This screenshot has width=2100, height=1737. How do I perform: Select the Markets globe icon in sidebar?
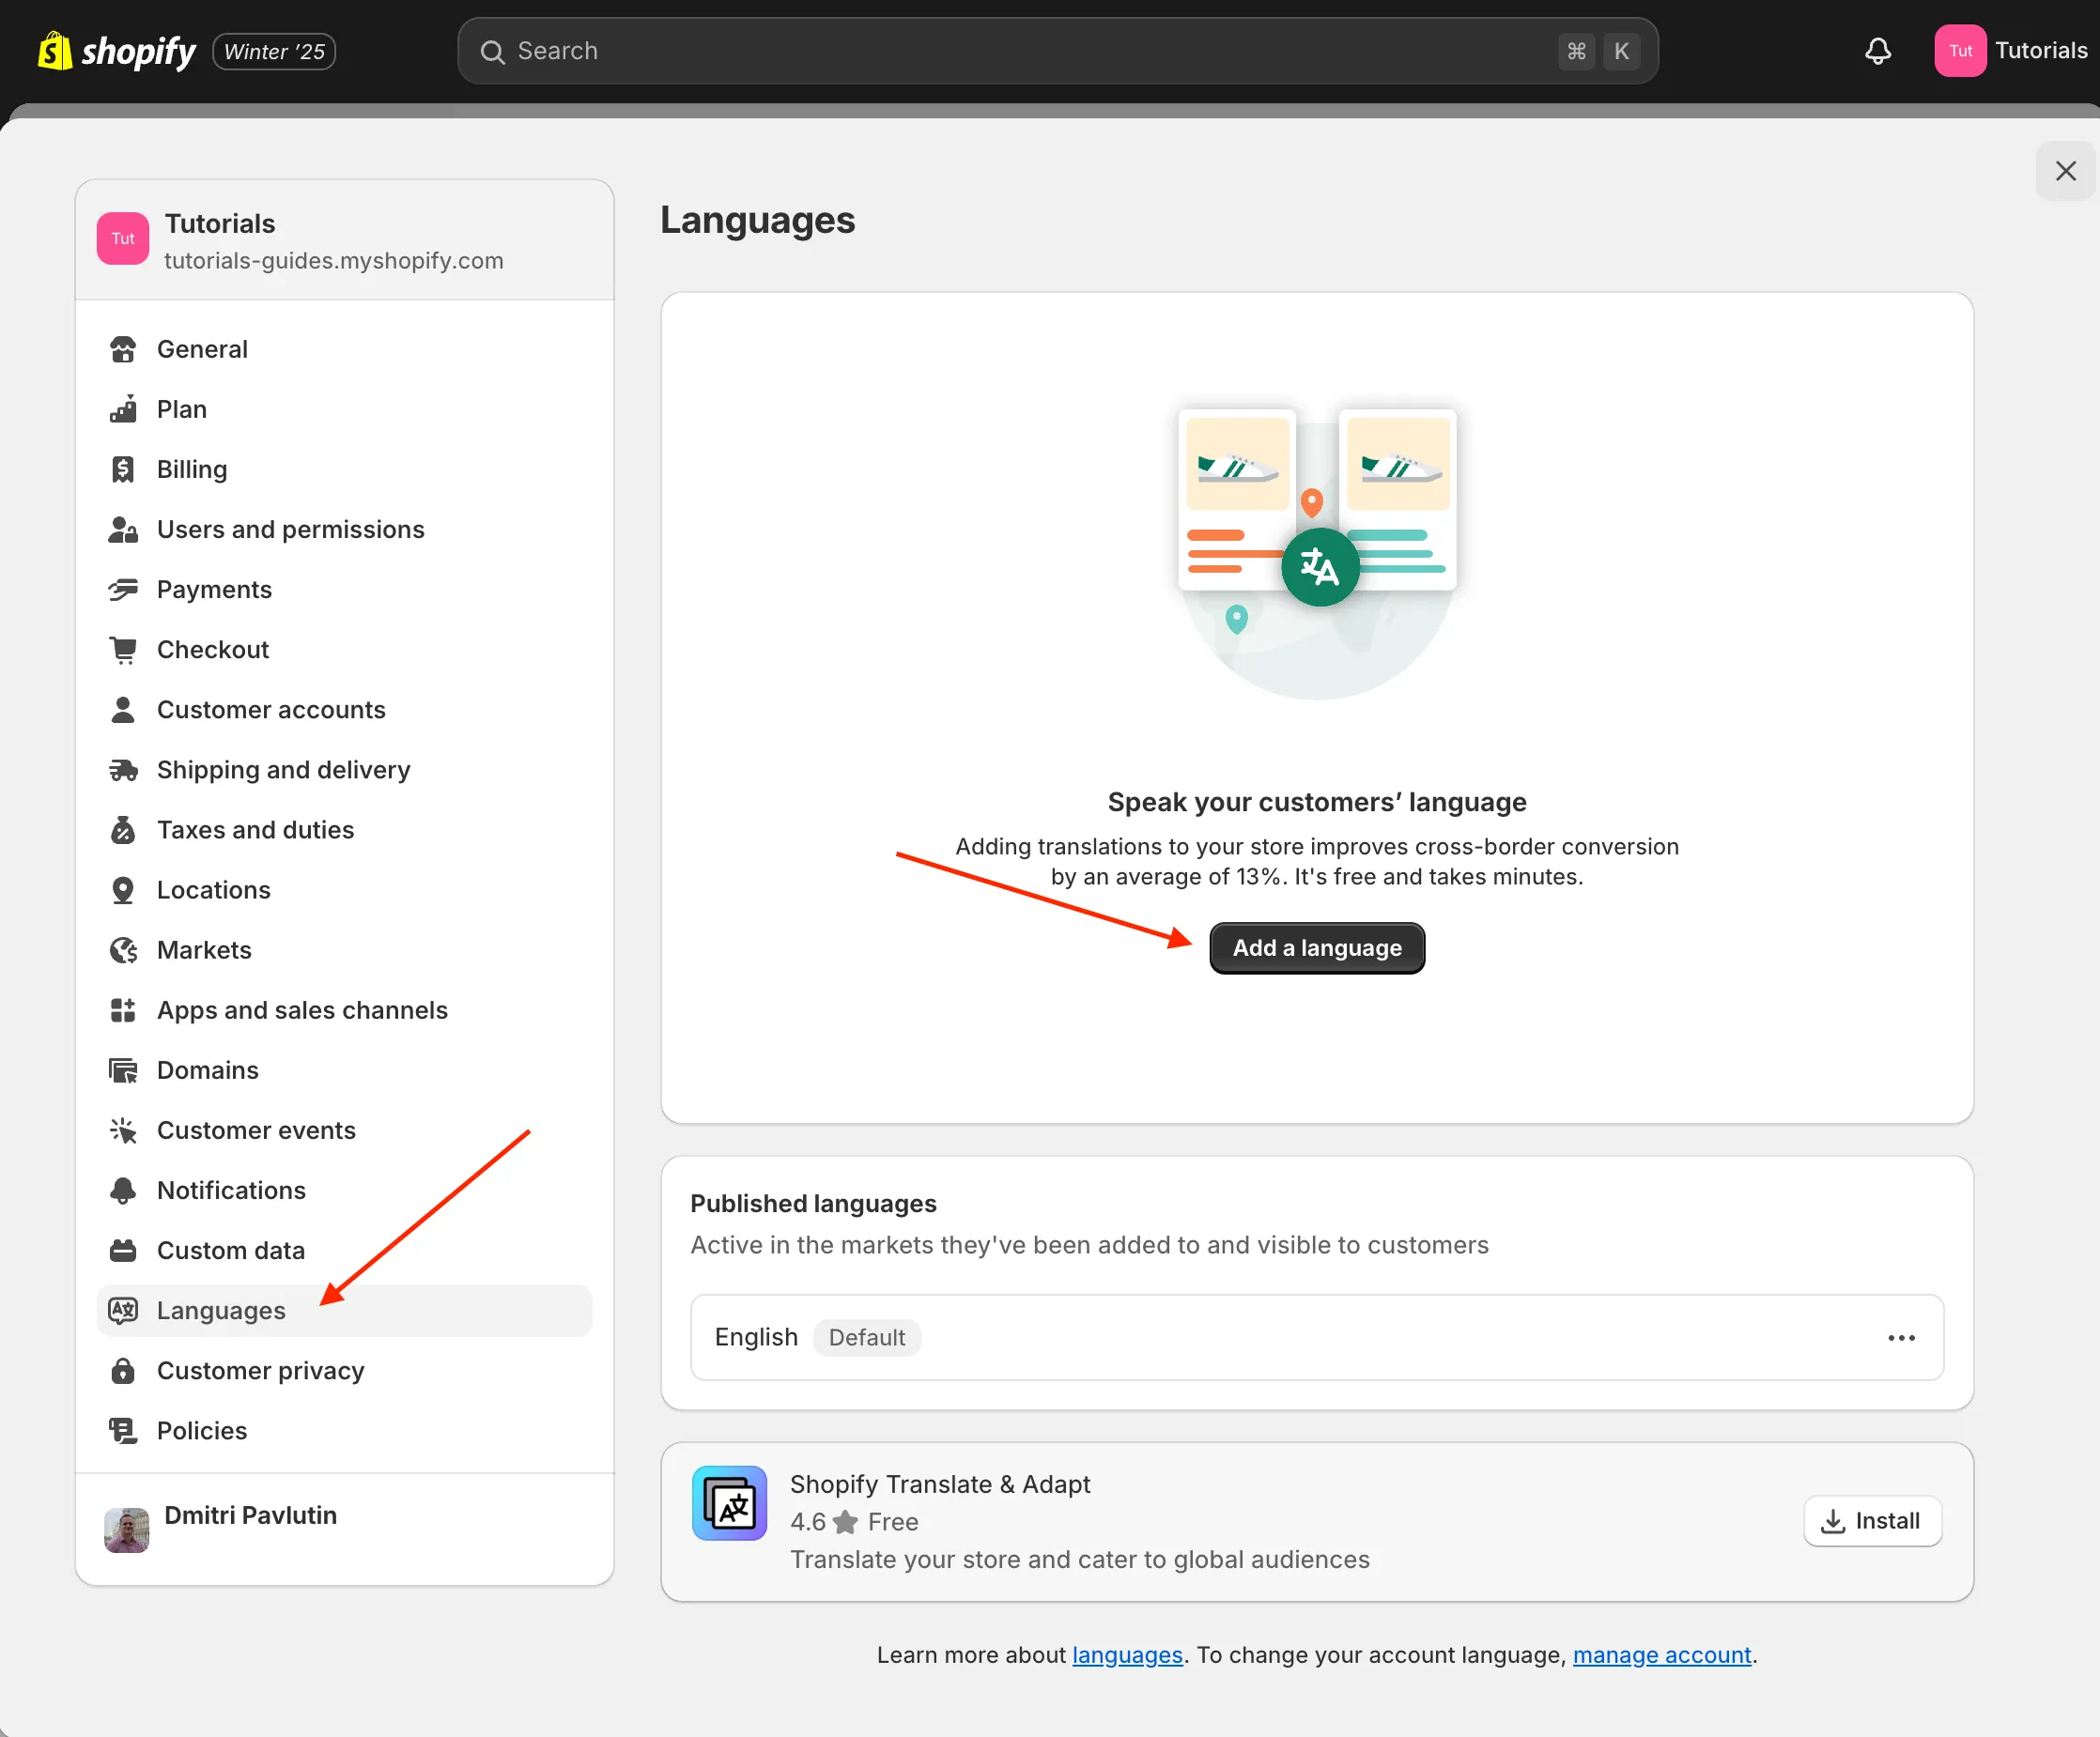(x=123, y=950)
